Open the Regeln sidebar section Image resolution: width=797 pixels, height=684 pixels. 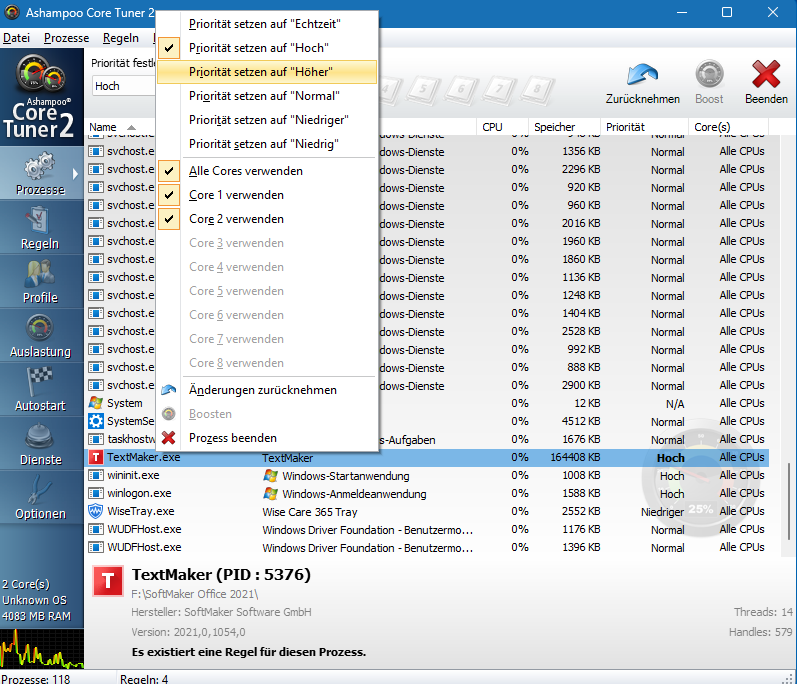41,228
